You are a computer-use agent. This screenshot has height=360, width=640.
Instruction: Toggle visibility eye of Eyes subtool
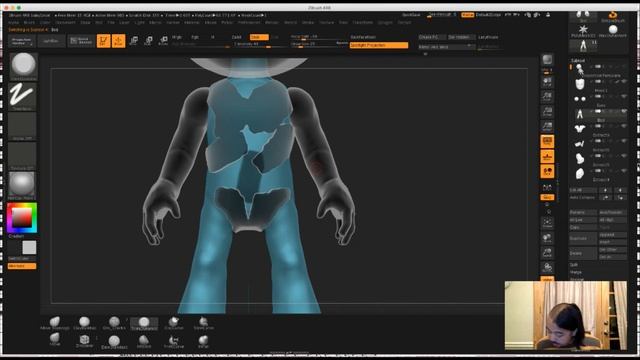pyautogui.click(x=624, y=97)
